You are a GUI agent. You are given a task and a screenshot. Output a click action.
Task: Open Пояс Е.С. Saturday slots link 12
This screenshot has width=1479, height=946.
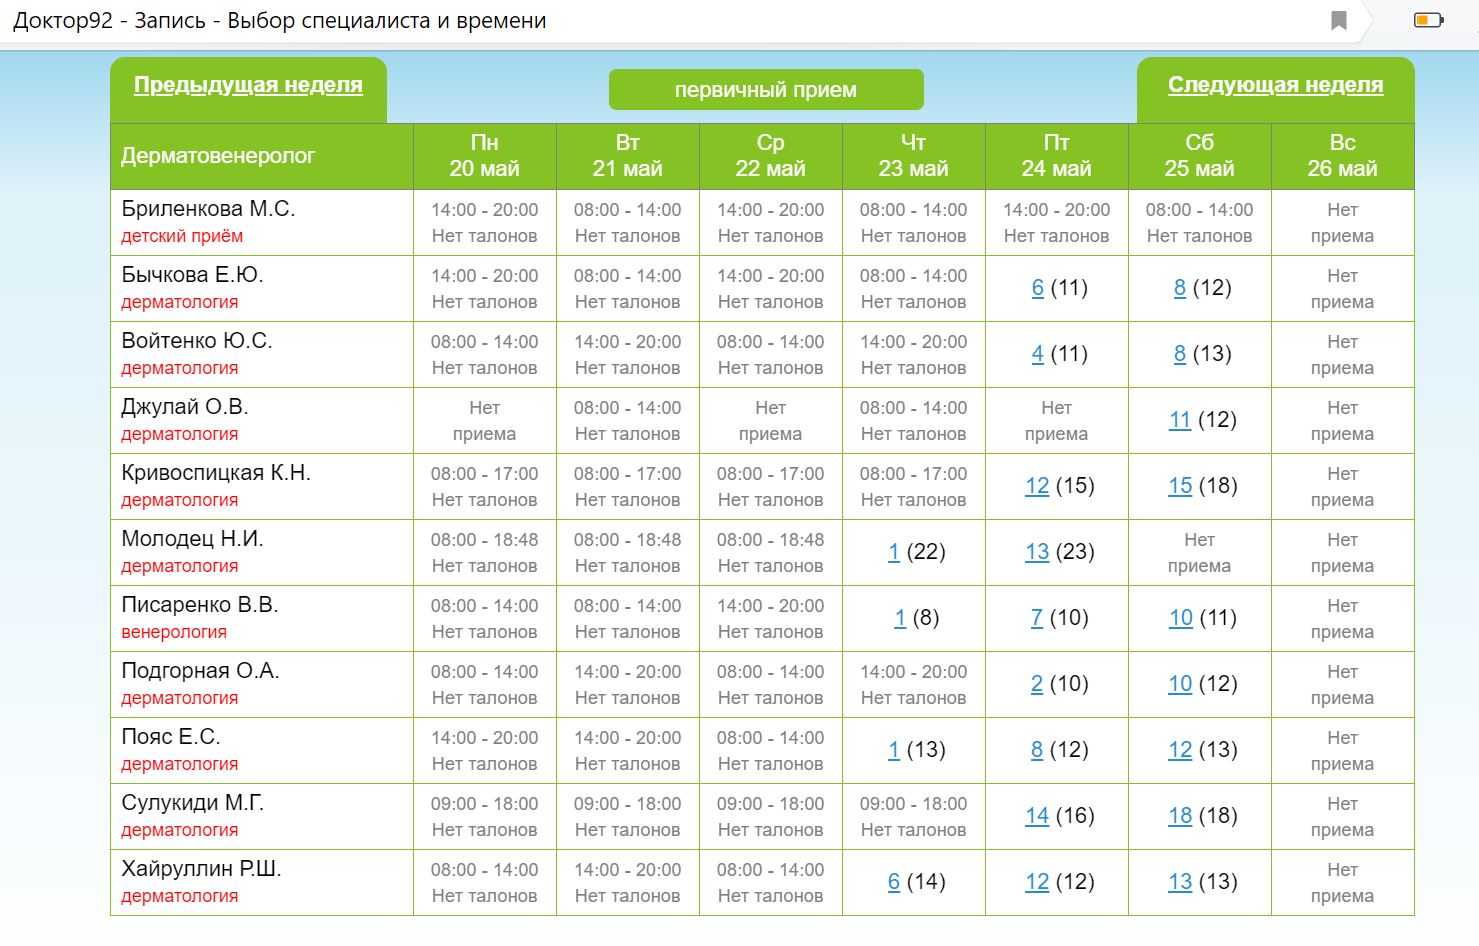pos(1180,750)
